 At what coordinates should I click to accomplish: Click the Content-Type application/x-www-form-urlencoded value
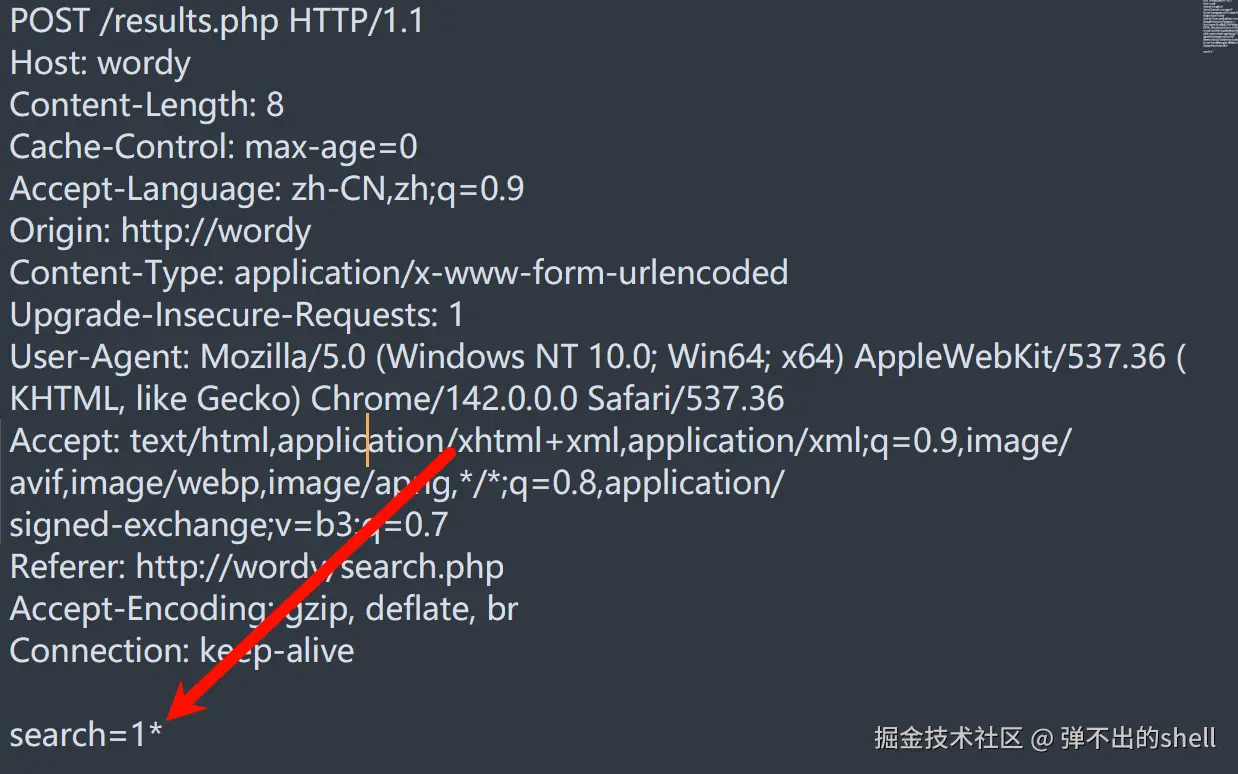[511, 273]
